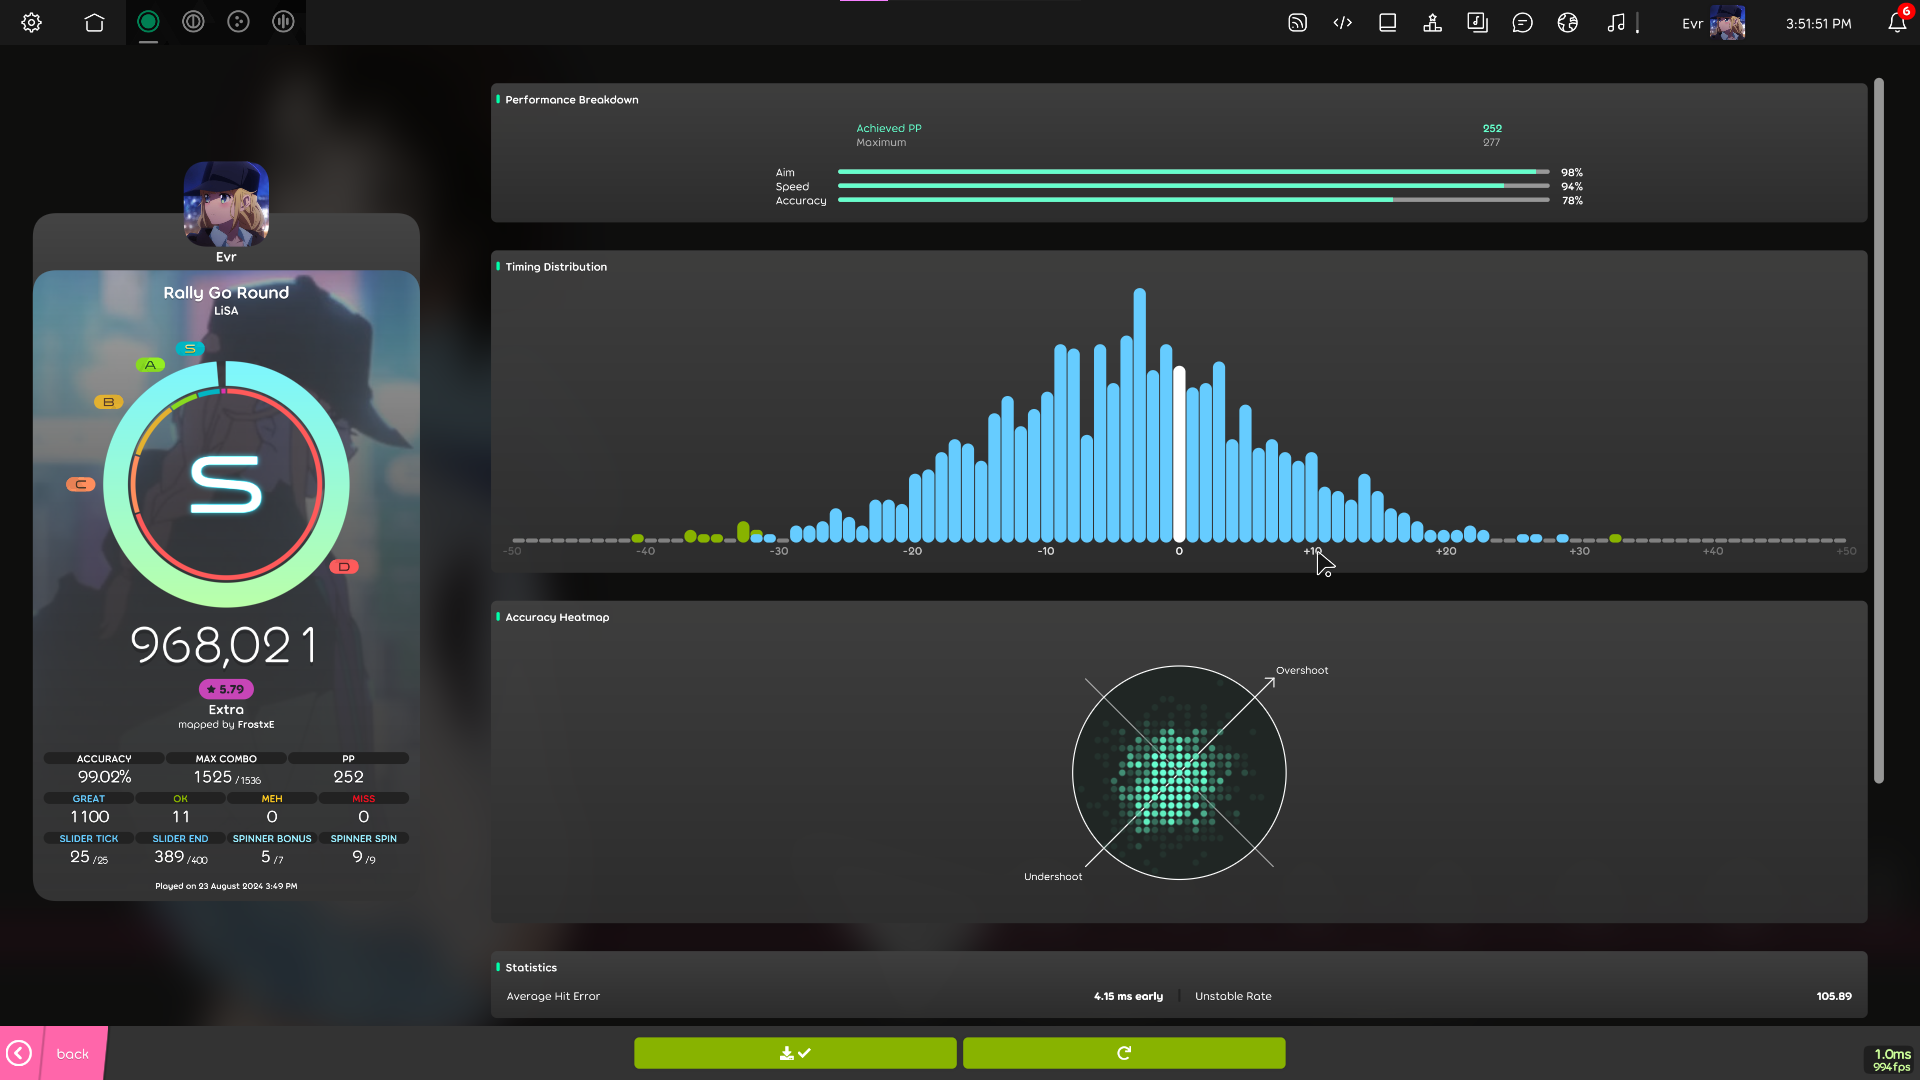Open the notifications bell icon
Screen dimensions: 1920x1080
point(1896,22)
